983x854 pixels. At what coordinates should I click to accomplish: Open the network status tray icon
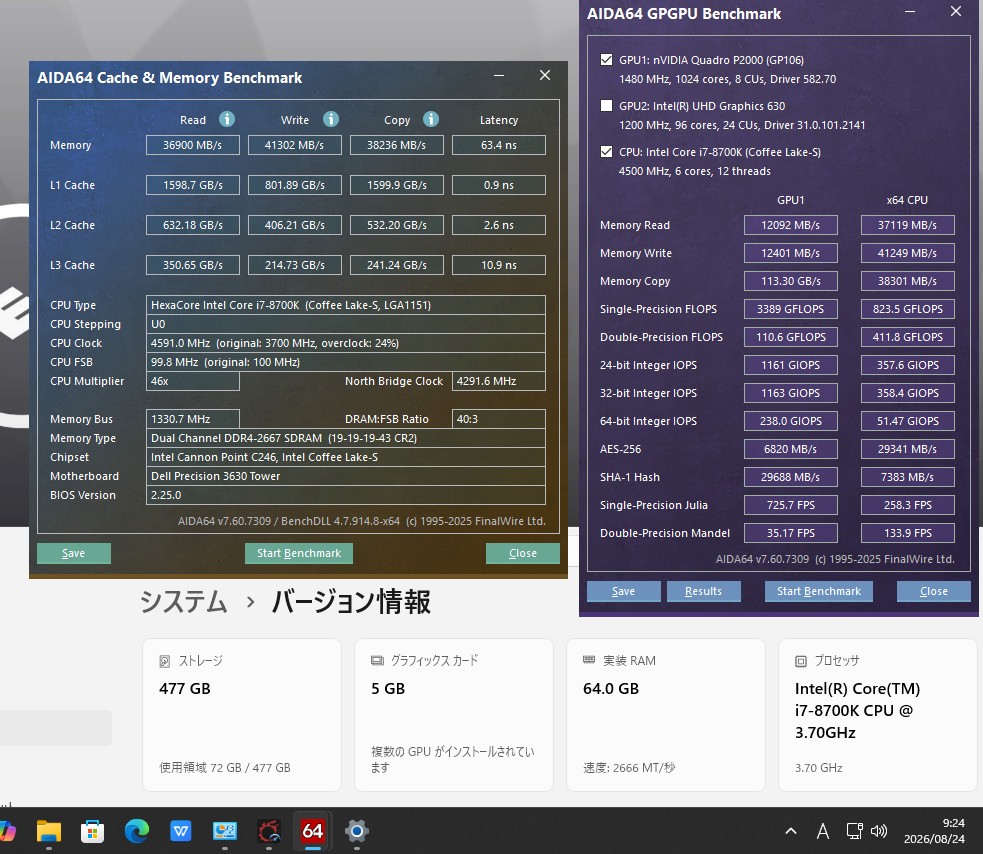854,831
